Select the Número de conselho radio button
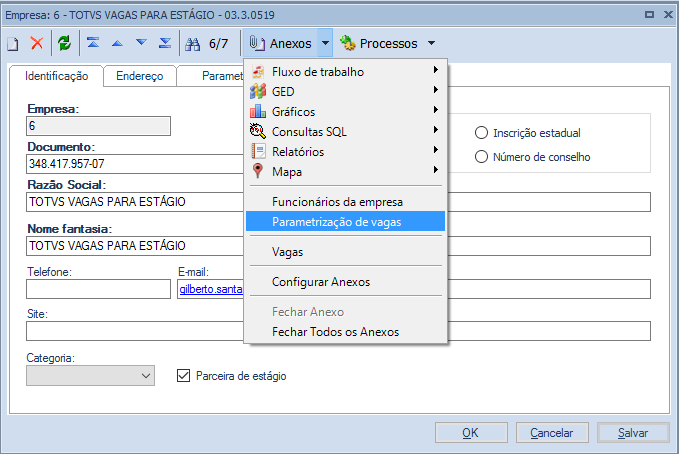The image size is (679, 454). coord(482,157)
